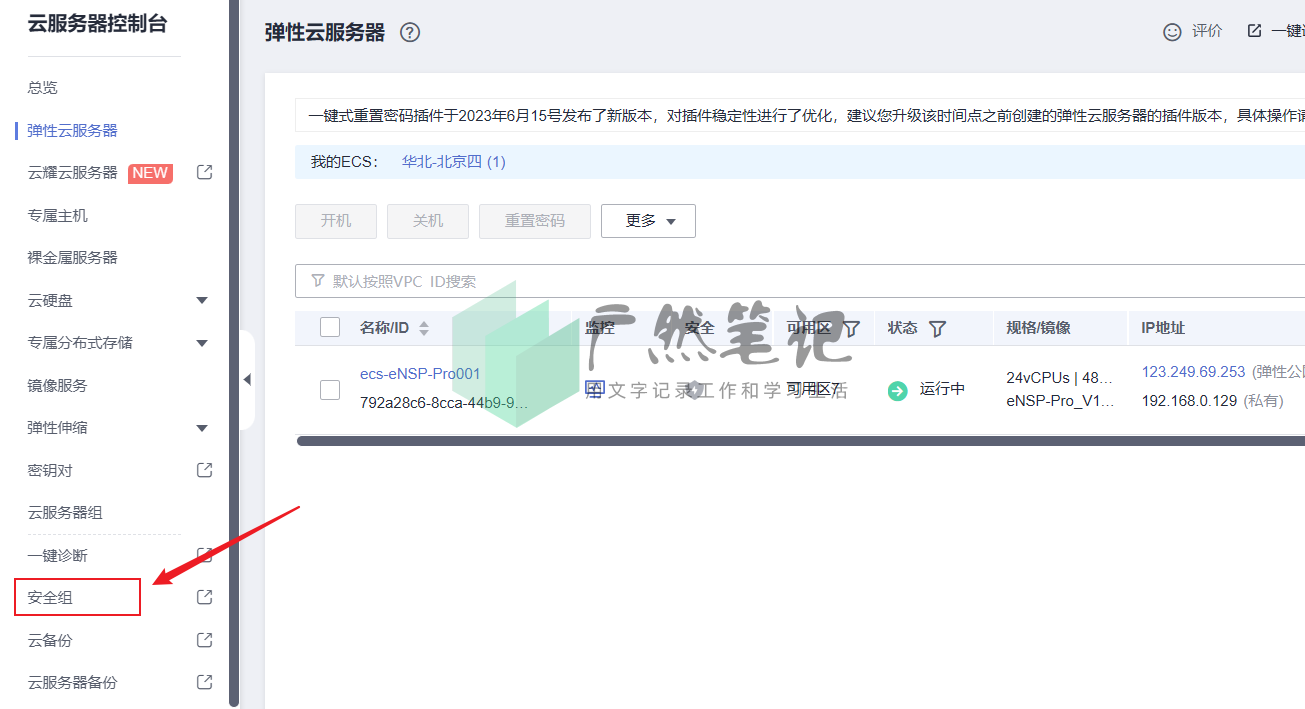The image size is (1305, 709).
Task: Click external link icon at top right
Action: (1254, 31)
